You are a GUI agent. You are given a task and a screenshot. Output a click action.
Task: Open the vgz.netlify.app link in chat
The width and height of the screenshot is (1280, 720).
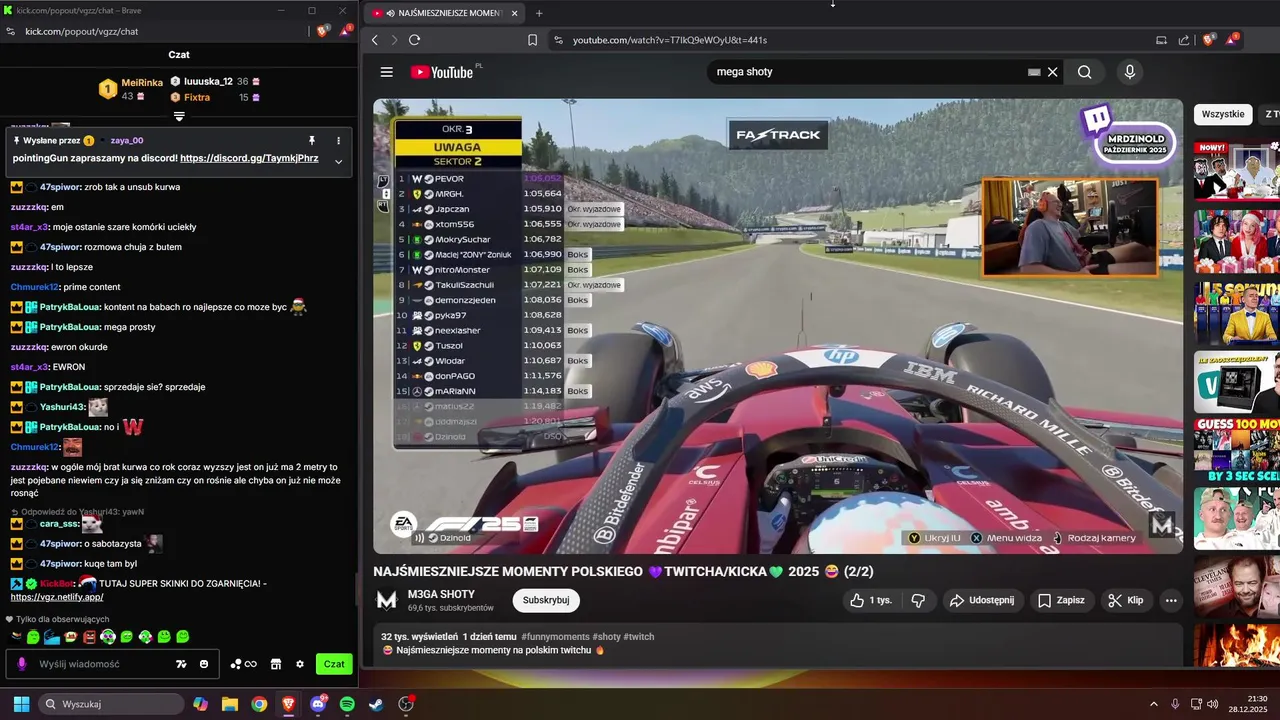click(57, 597)
